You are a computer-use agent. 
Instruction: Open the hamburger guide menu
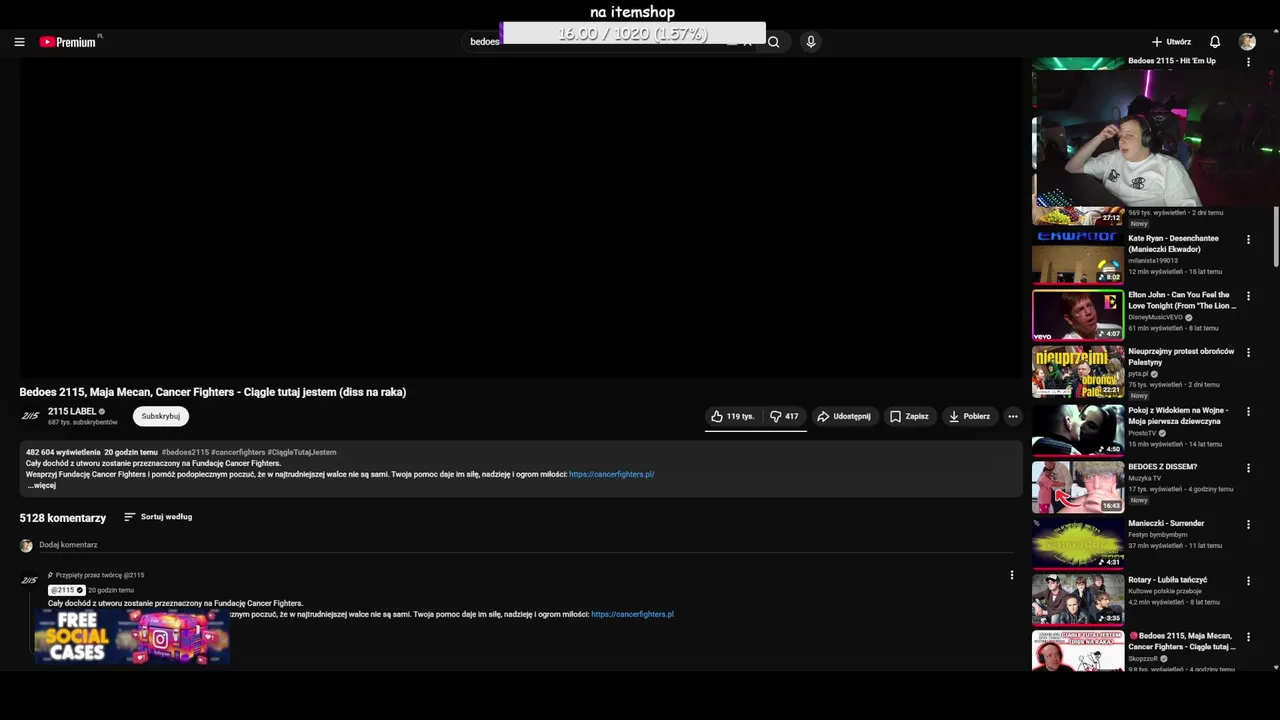(x=19, y=42)
